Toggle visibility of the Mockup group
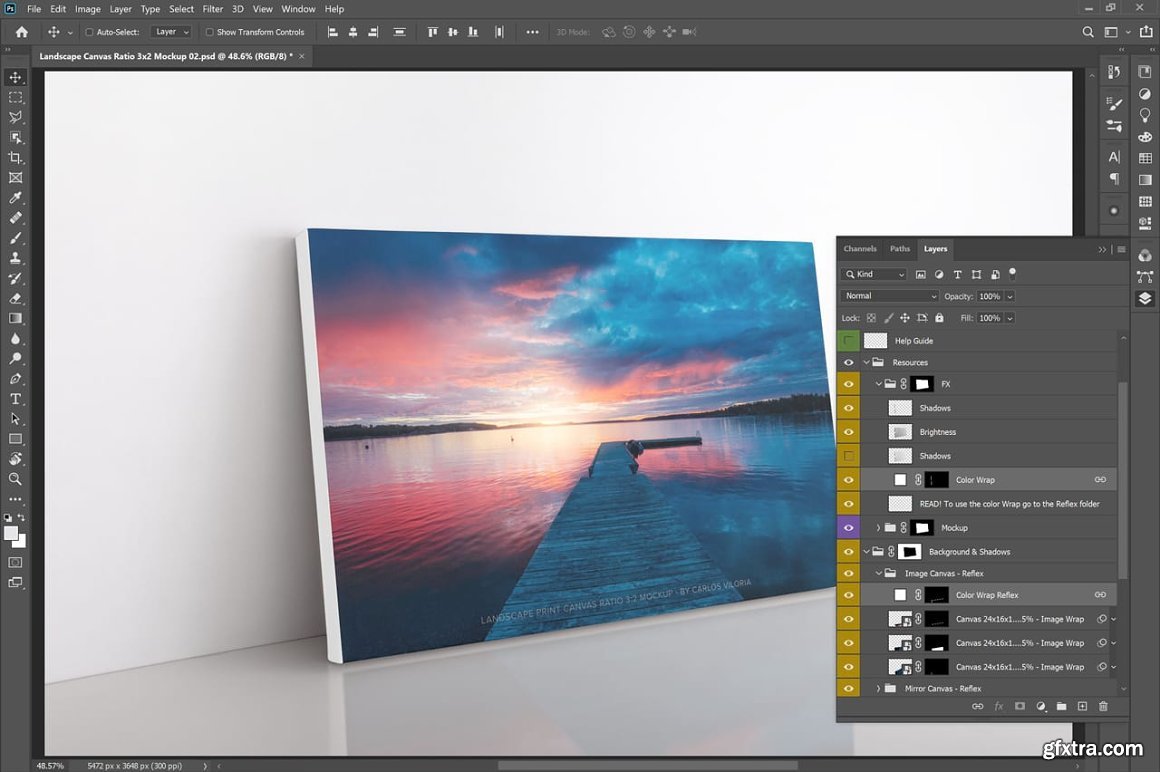This screenshot has width=1160, height=772. (848, 528)
